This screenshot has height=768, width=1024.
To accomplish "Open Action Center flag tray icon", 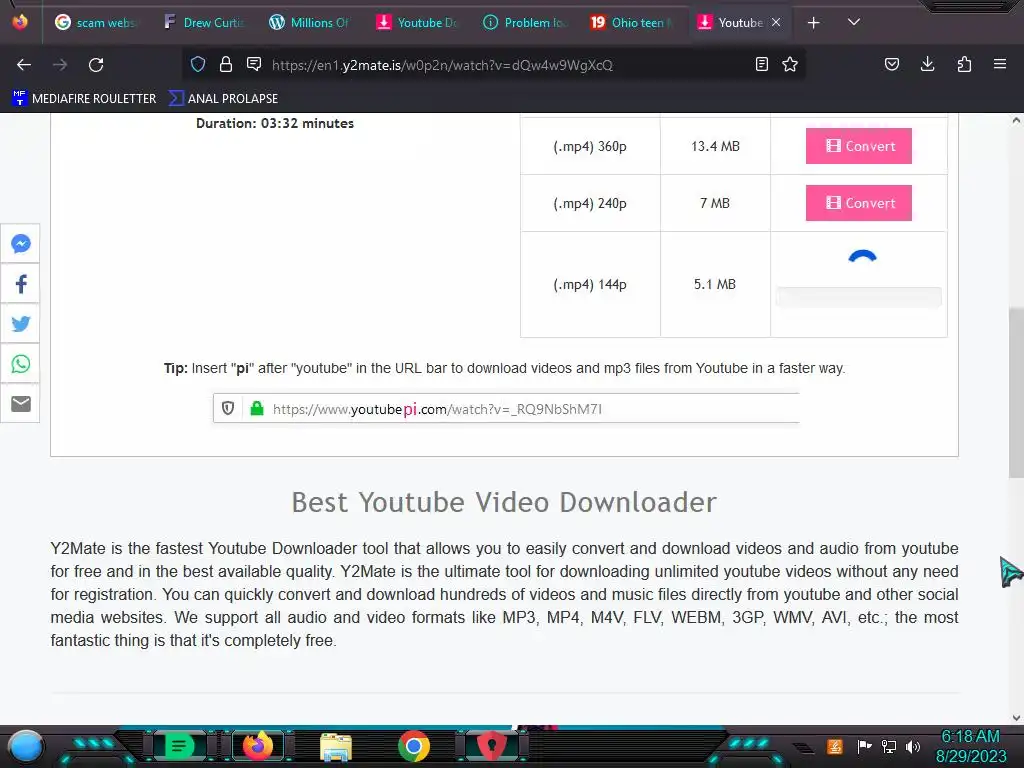I will click(865, 746).
